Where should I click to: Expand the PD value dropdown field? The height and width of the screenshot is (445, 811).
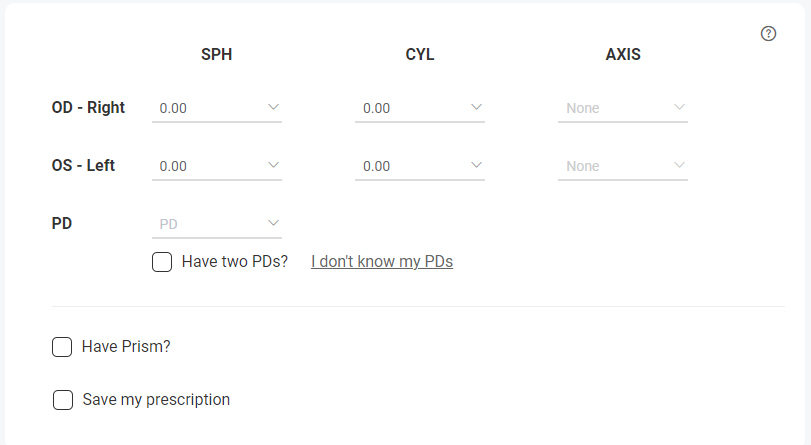pyautogui.click(x=217, y=224)
